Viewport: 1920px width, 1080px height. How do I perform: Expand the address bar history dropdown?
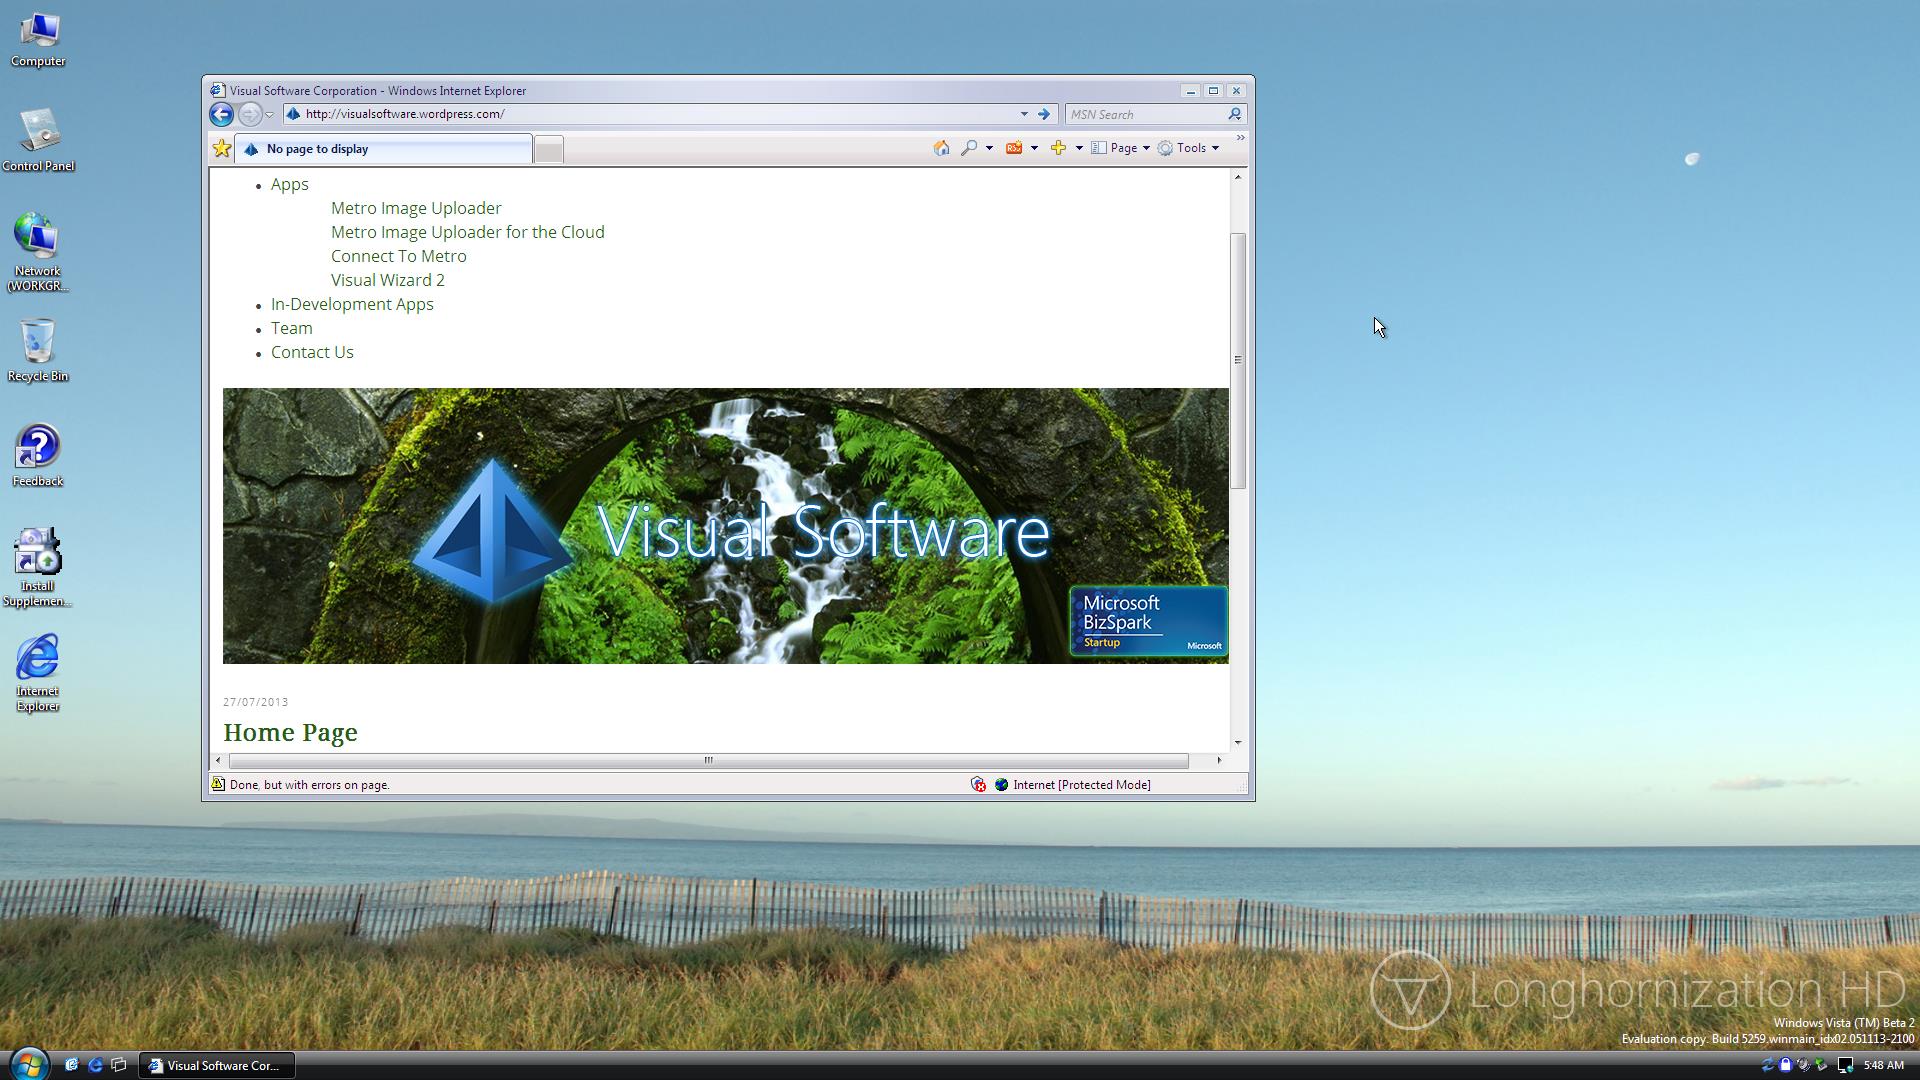click(x=1024, y=114)
